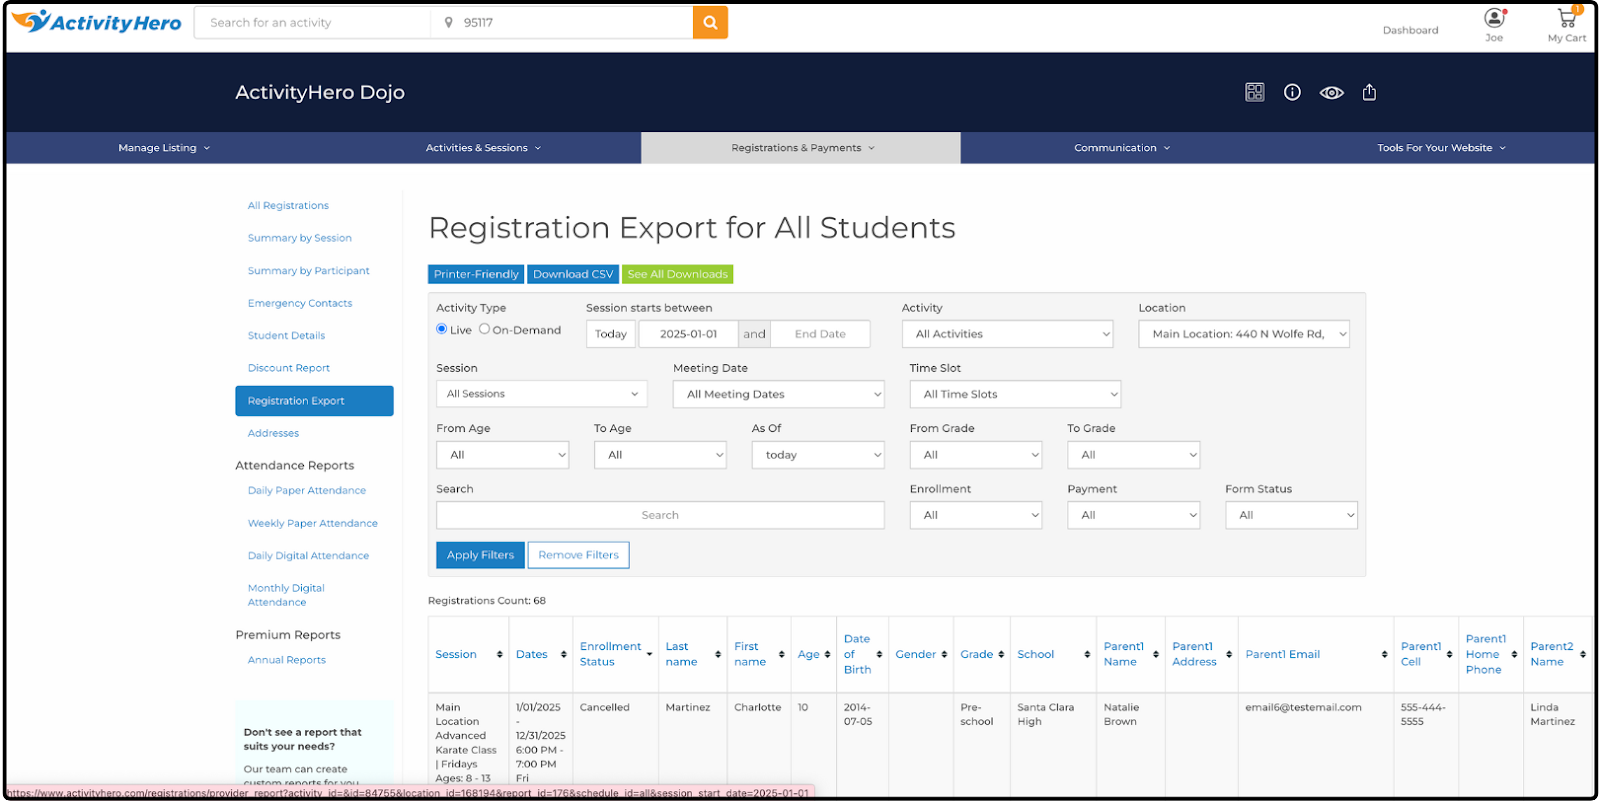
Task: Open Annual Reports link
Action: click(287, 660)
